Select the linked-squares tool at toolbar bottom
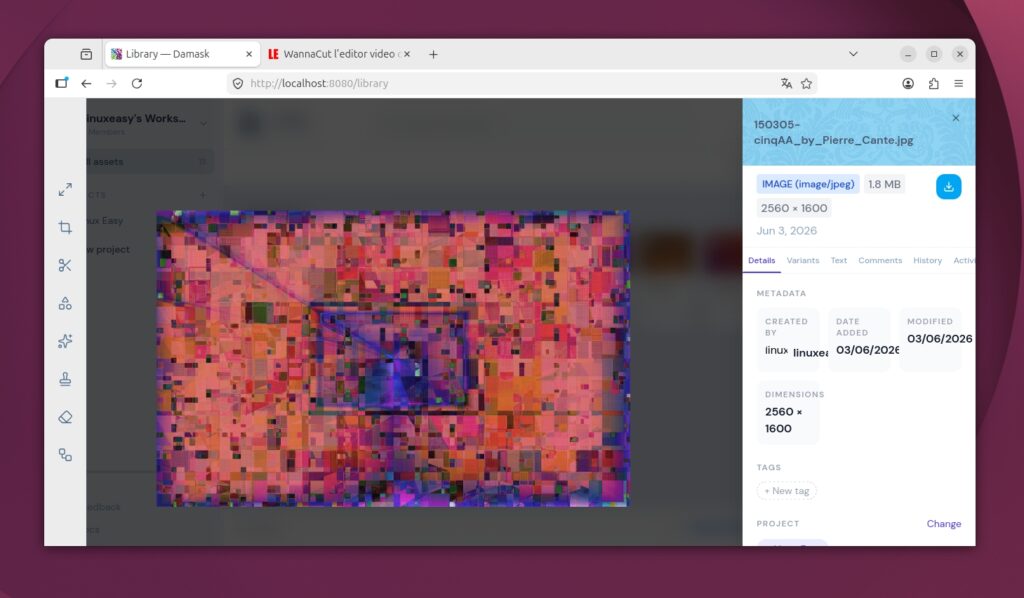The height and width of the screenshot is (598, 1024). tap(65, 455)
